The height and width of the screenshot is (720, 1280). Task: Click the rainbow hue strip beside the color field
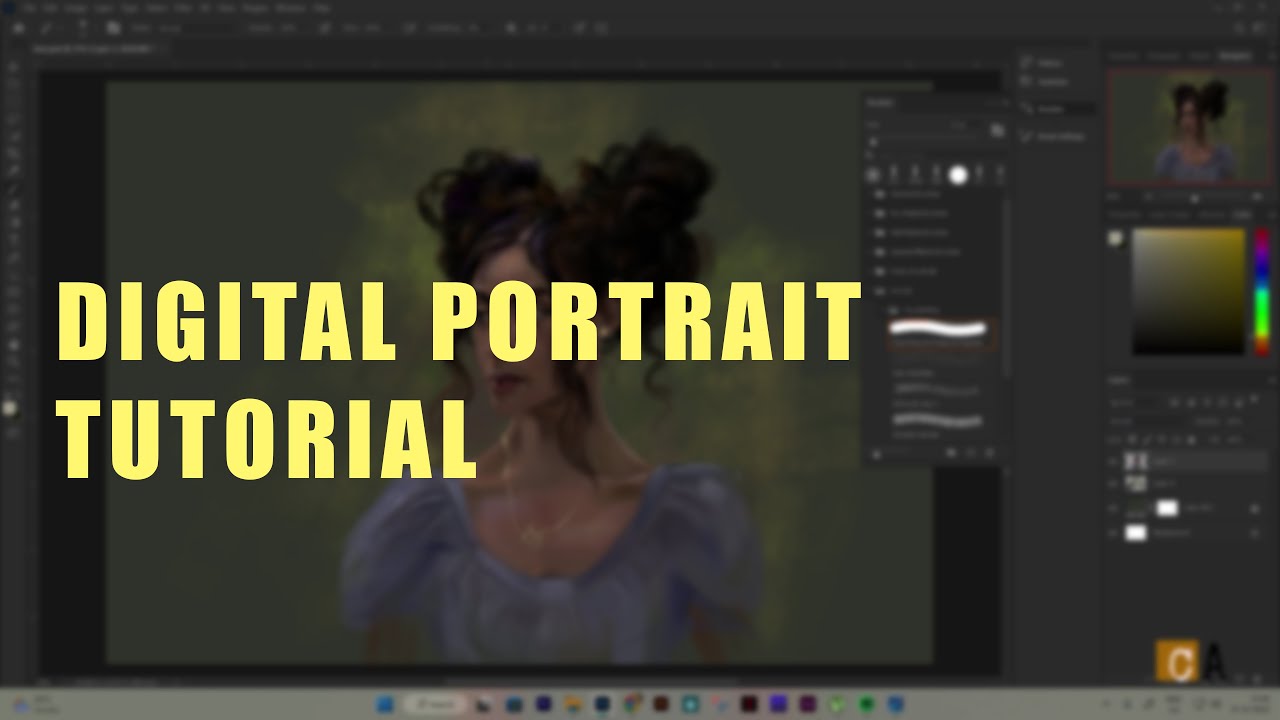1262,291
